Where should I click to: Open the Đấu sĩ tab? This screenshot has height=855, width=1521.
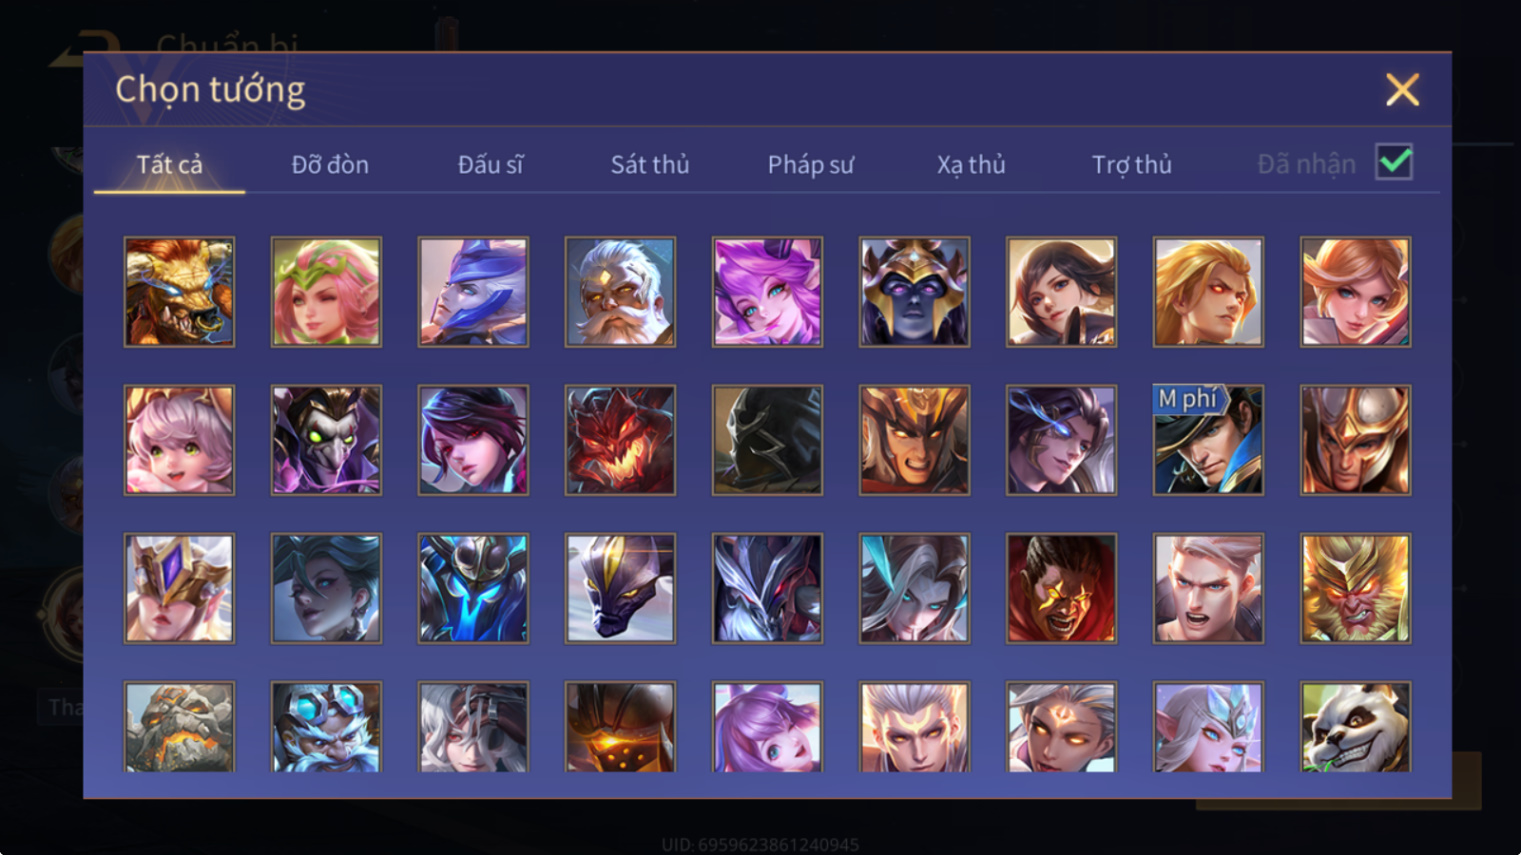pyautogui.click(x=490, y=164)
